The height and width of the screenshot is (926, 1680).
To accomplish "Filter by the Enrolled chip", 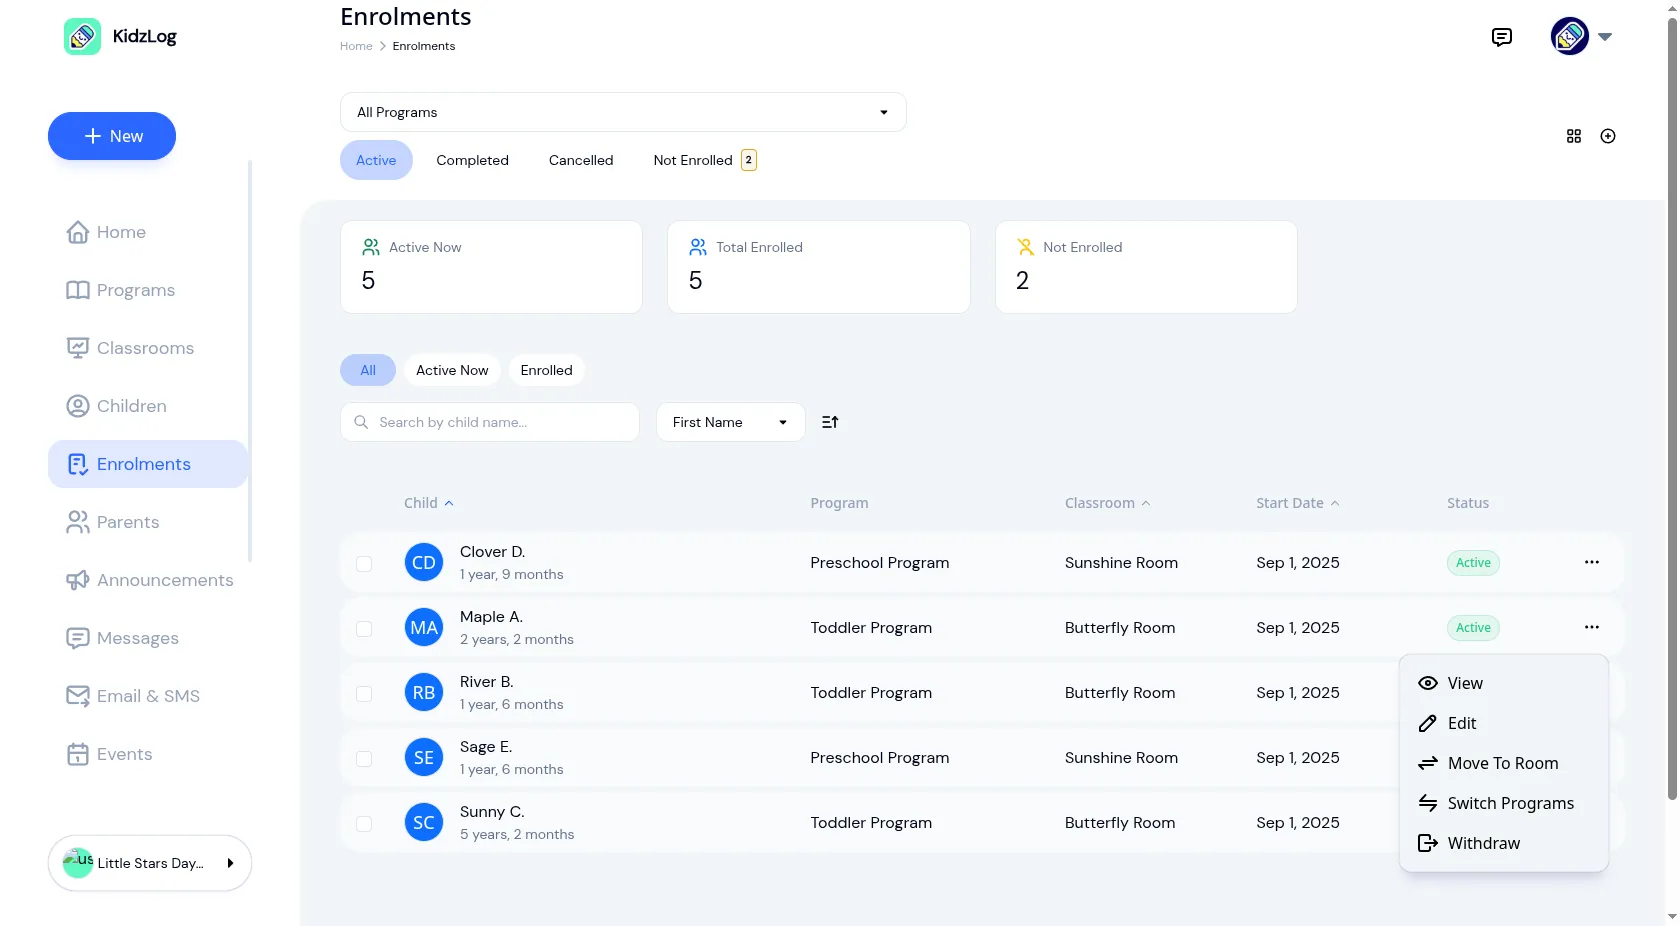I will coord(546,370).
